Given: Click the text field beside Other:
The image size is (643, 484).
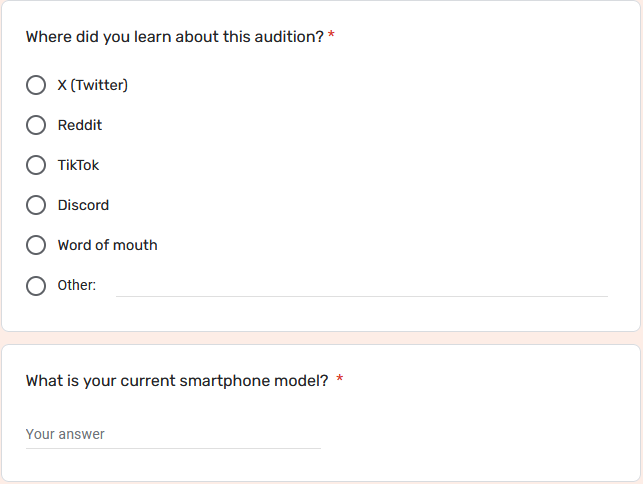Looking at the screenshot, I should pyautogui.click(x=362, y=285).
